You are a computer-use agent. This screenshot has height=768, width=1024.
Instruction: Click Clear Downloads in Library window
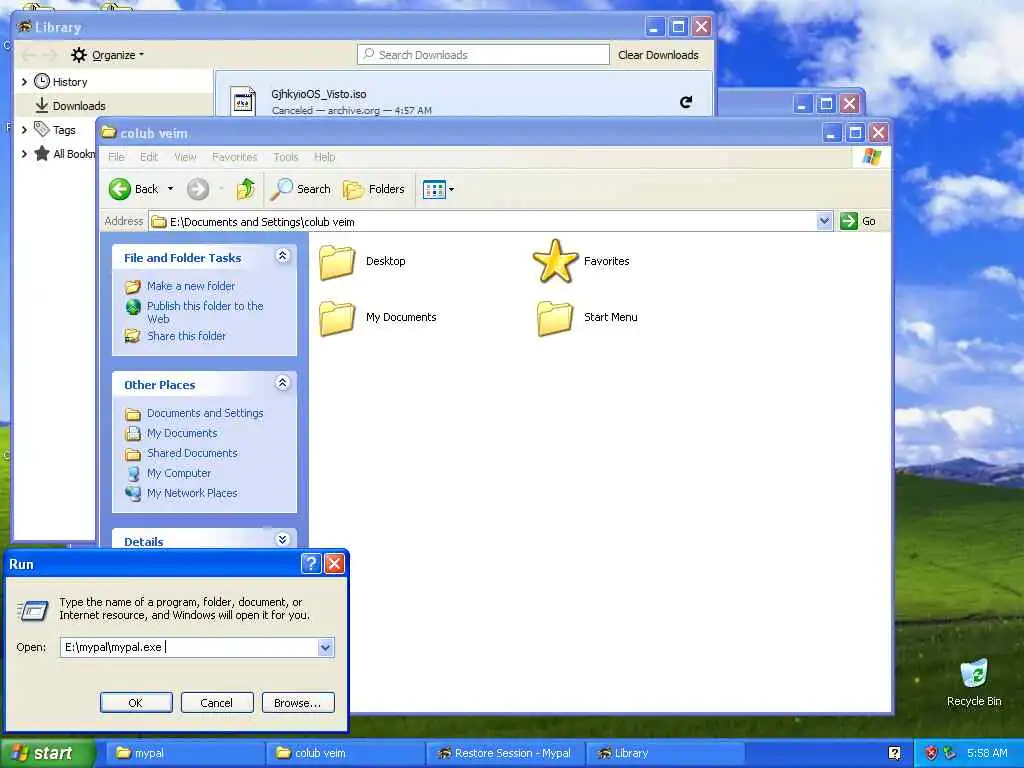(x=658, y=56)
